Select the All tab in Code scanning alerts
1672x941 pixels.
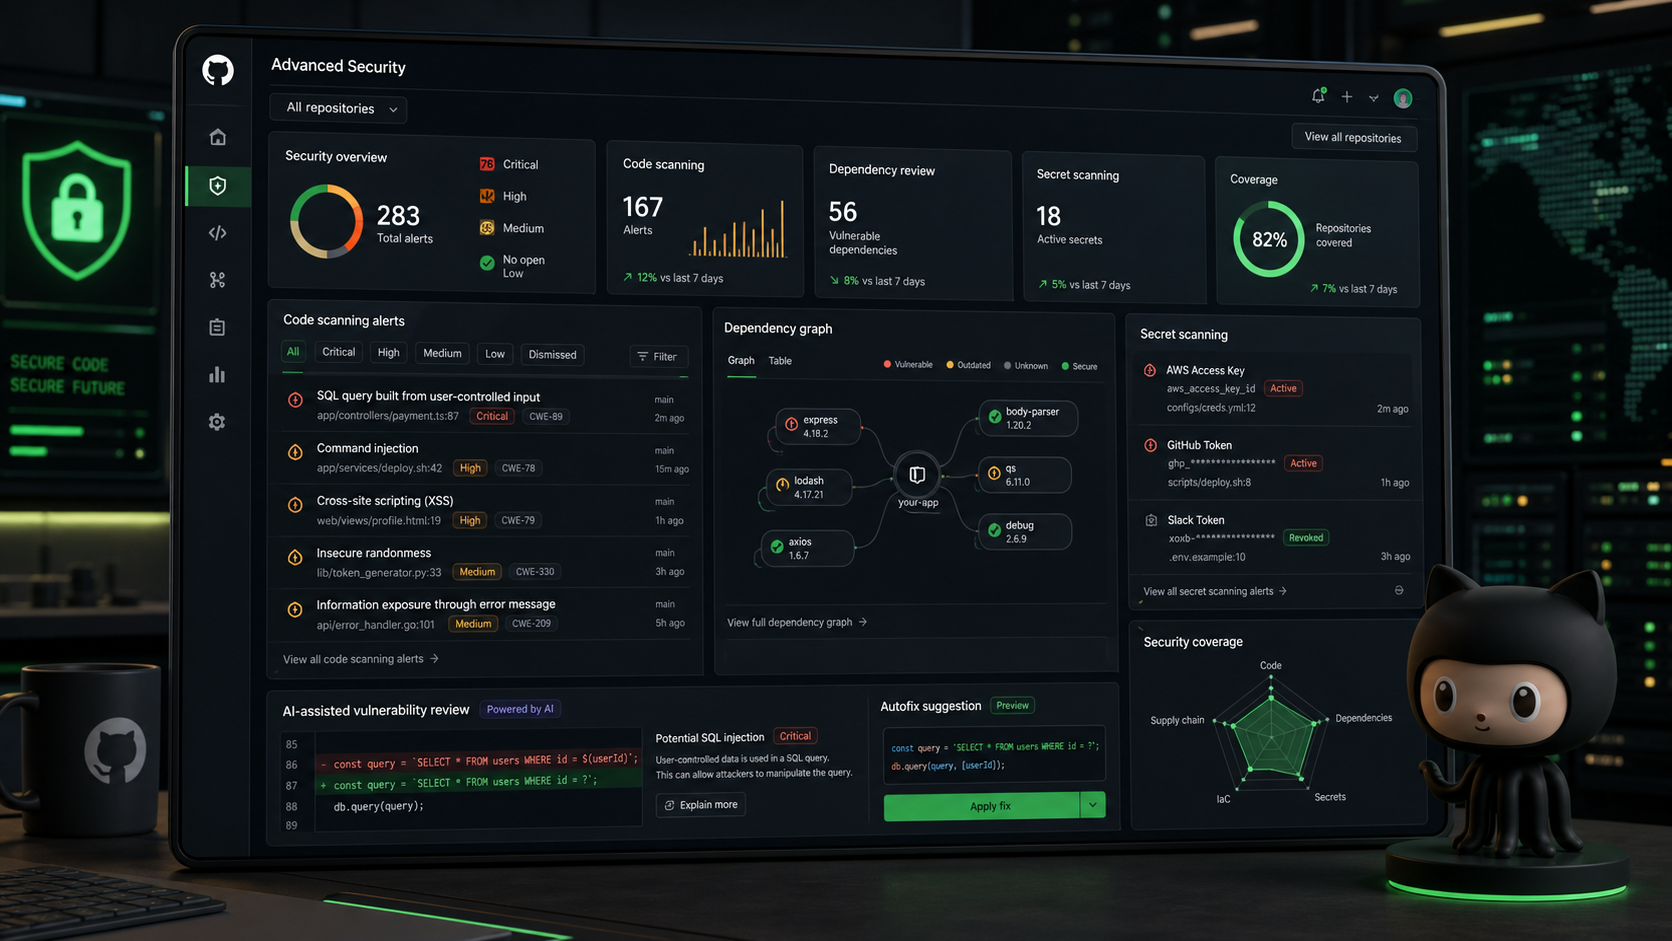pyautogui.click(x=293, y=352)
